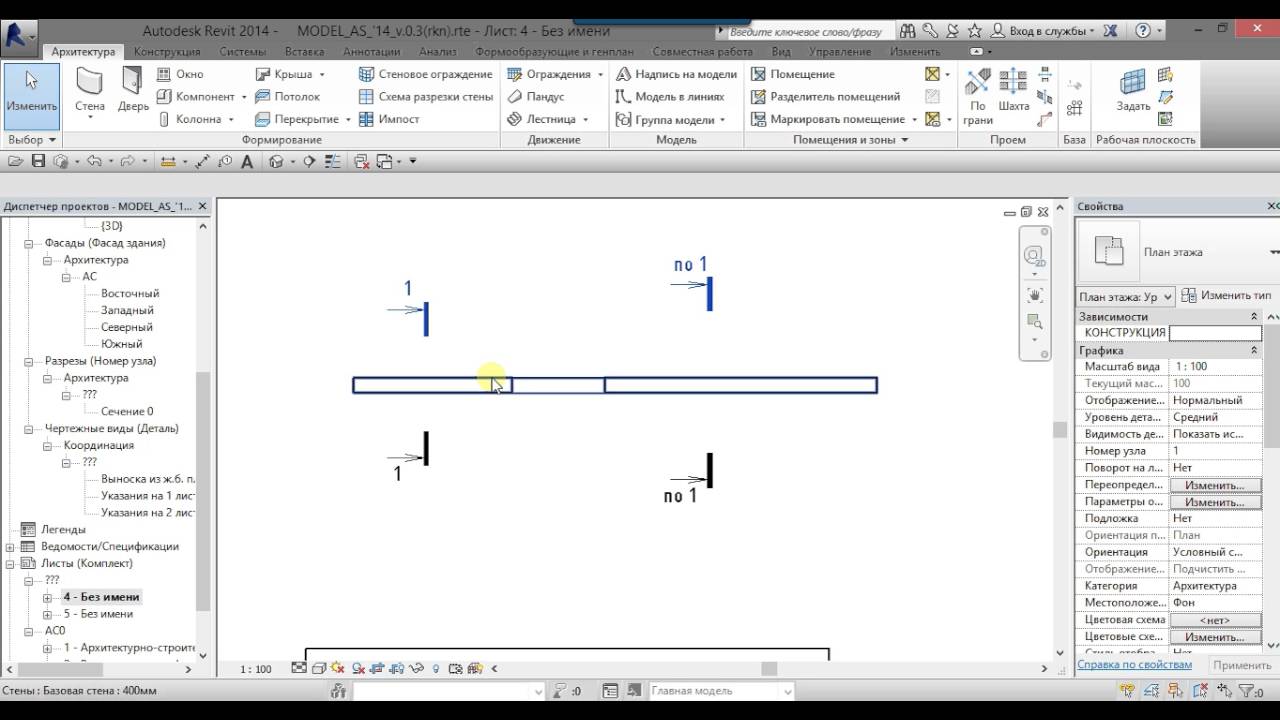This screenshot has width=1280, height=720.
Task: Open the Ограждения railing dropdown
Action: (600, 74)
